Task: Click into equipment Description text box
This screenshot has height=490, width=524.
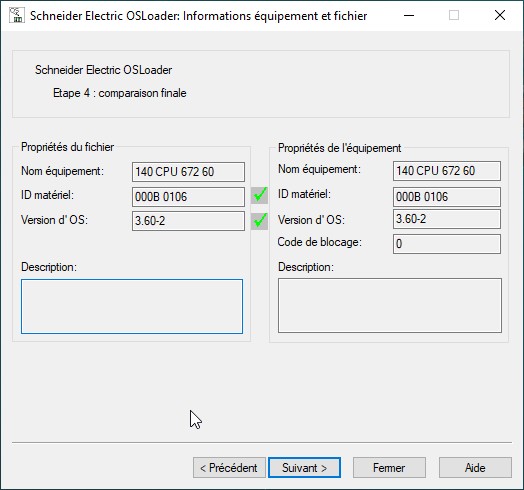Action: (x=390, y=305)
